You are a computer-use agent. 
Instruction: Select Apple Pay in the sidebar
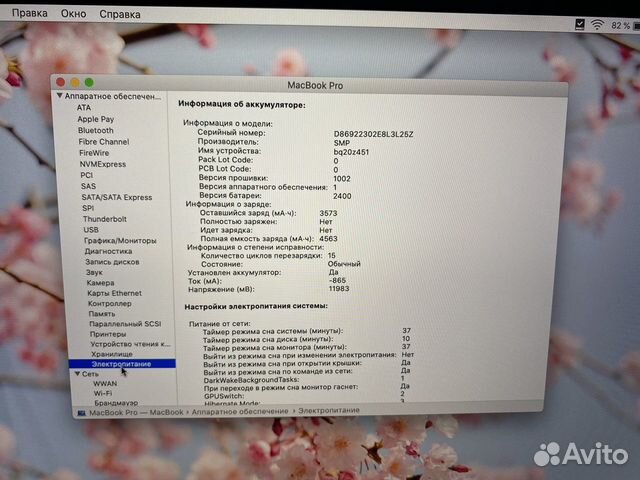(x=96, y=119)
